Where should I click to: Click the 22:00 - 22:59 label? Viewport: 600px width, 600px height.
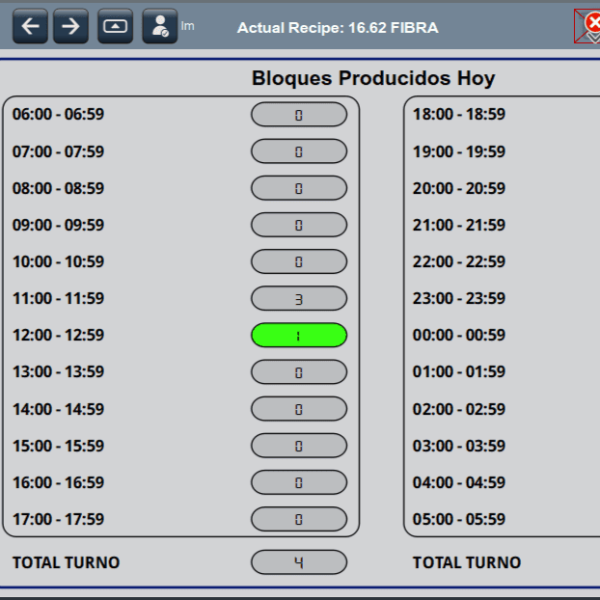point(459,262)
